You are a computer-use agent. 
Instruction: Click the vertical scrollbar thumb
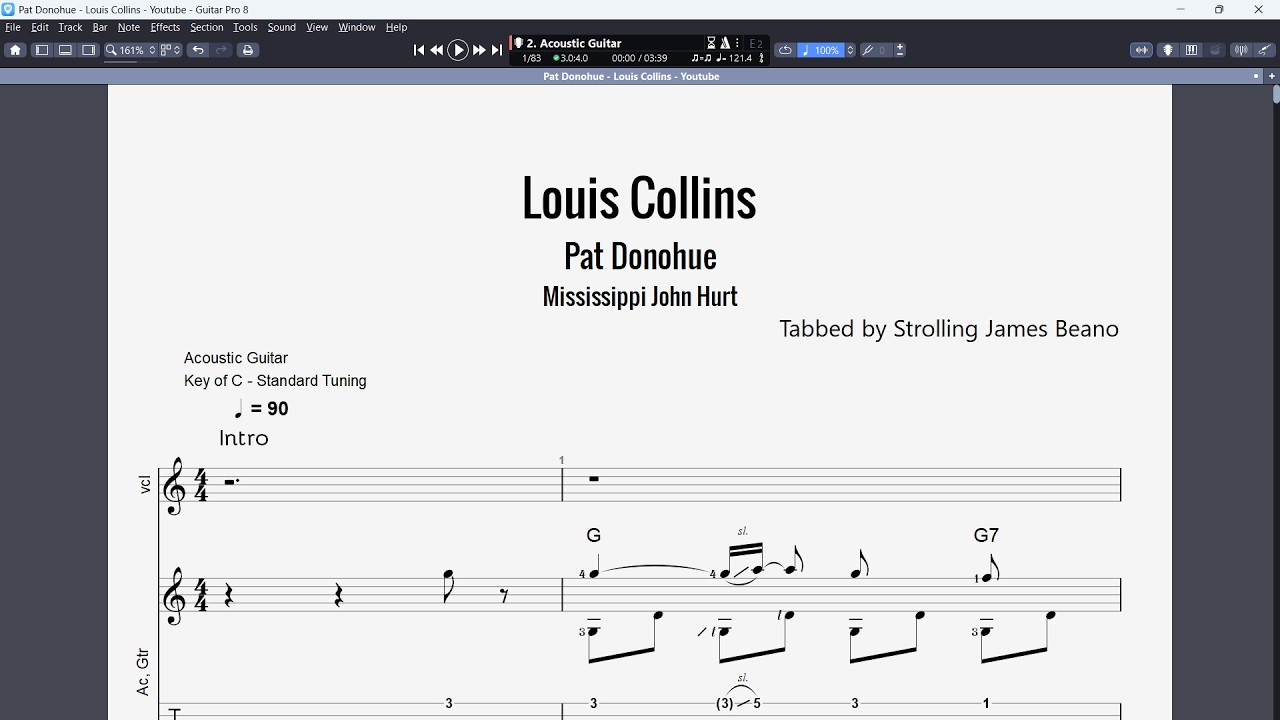(x=1276, y=95)
